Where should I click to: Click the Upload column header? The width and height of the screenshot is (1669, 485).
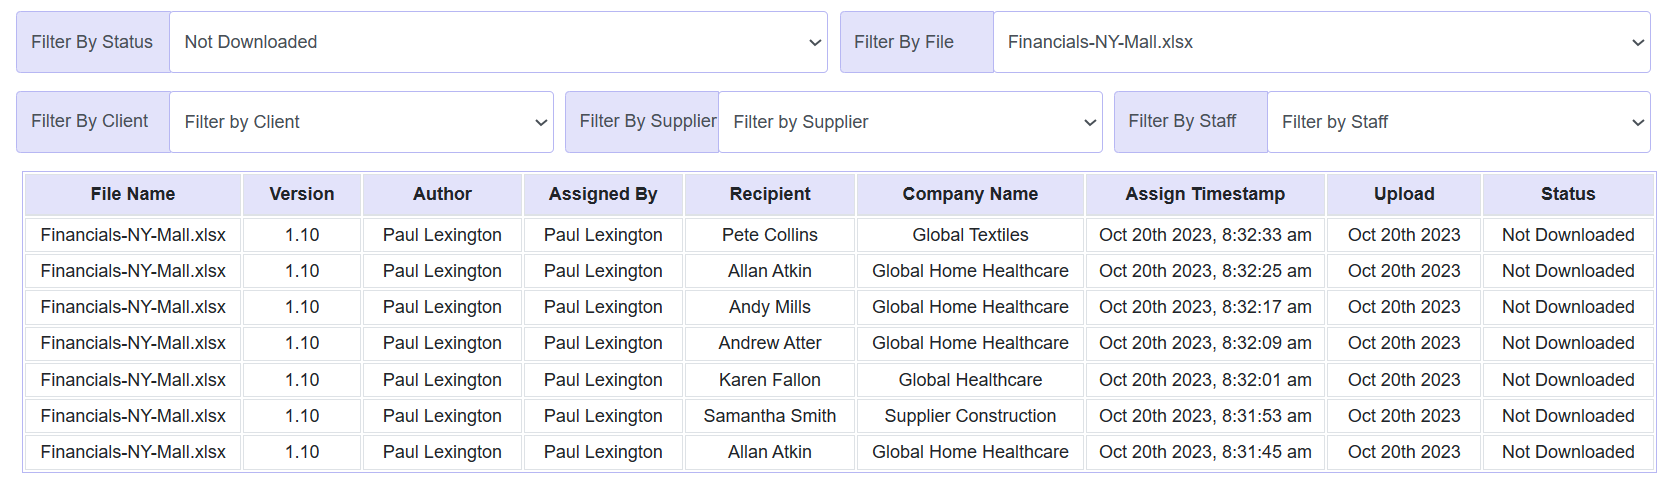coord(1404,194)
